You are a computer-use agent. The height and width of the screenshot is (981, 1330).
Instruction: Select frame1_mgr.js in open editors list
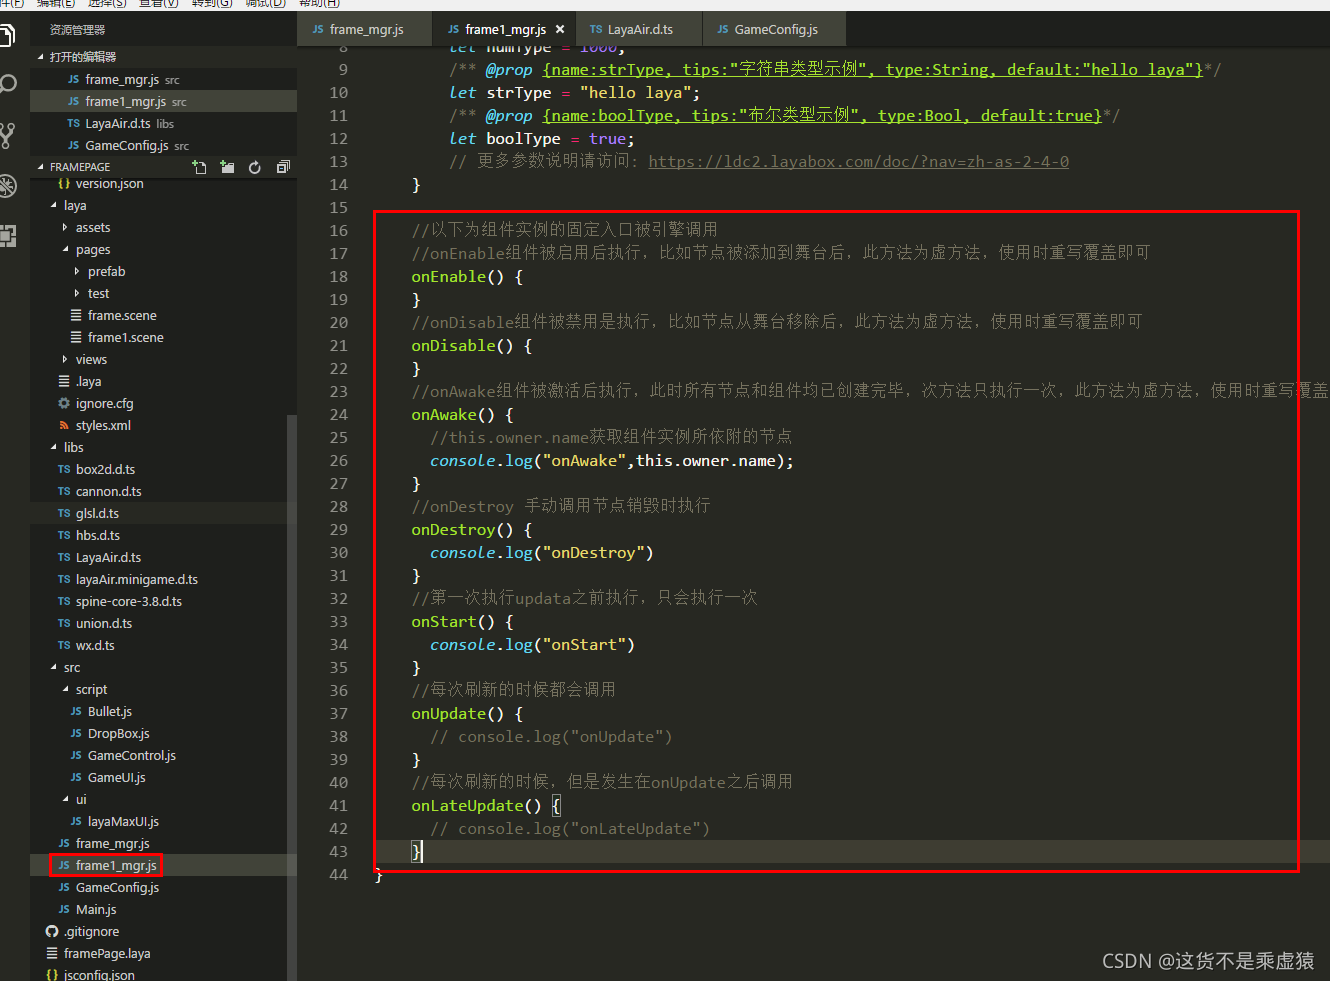pos(163,101)
